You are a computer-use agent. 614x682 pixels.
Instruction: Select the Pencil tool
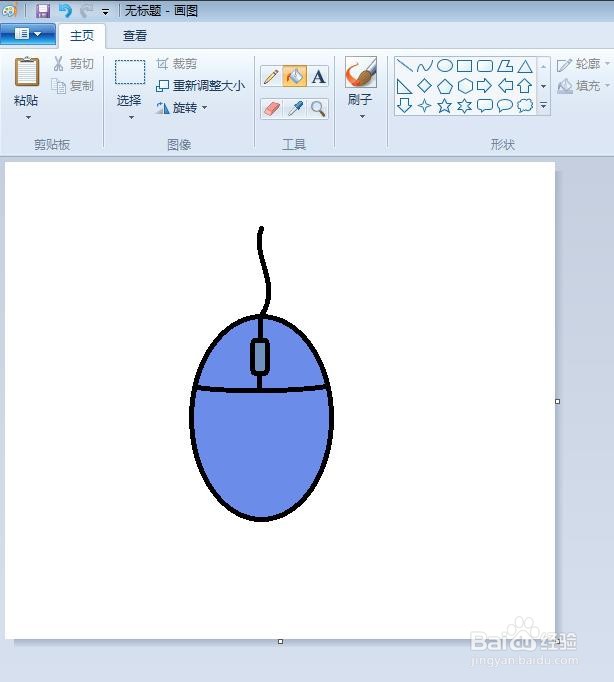point(271,77)
